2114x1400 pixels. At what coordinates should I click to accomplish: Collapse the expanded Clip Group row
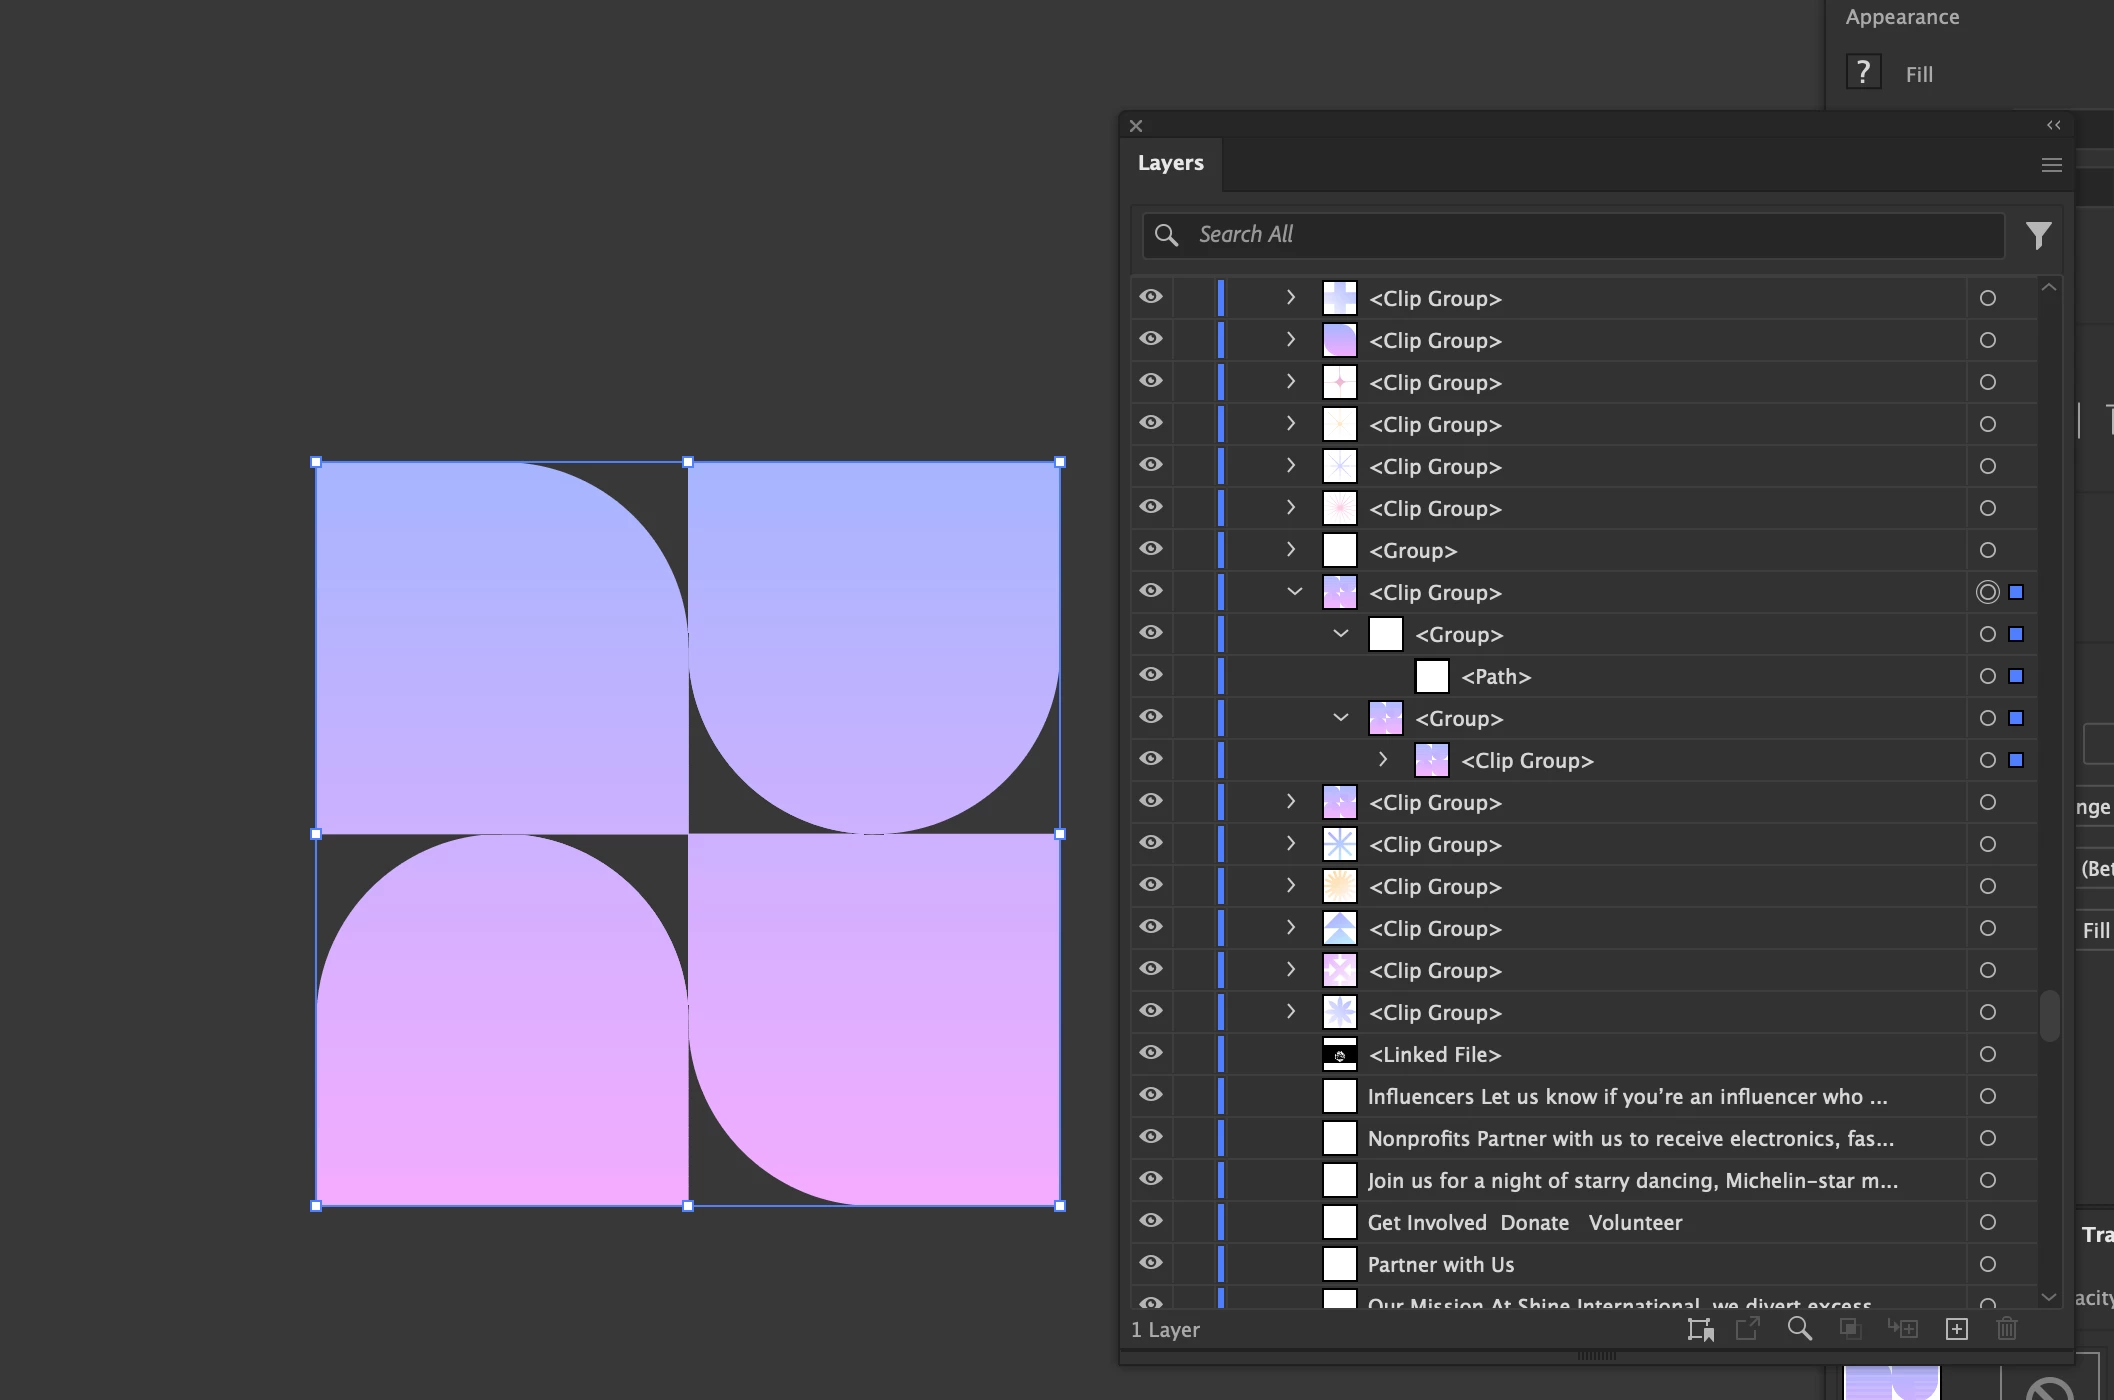click(1294, 592)
